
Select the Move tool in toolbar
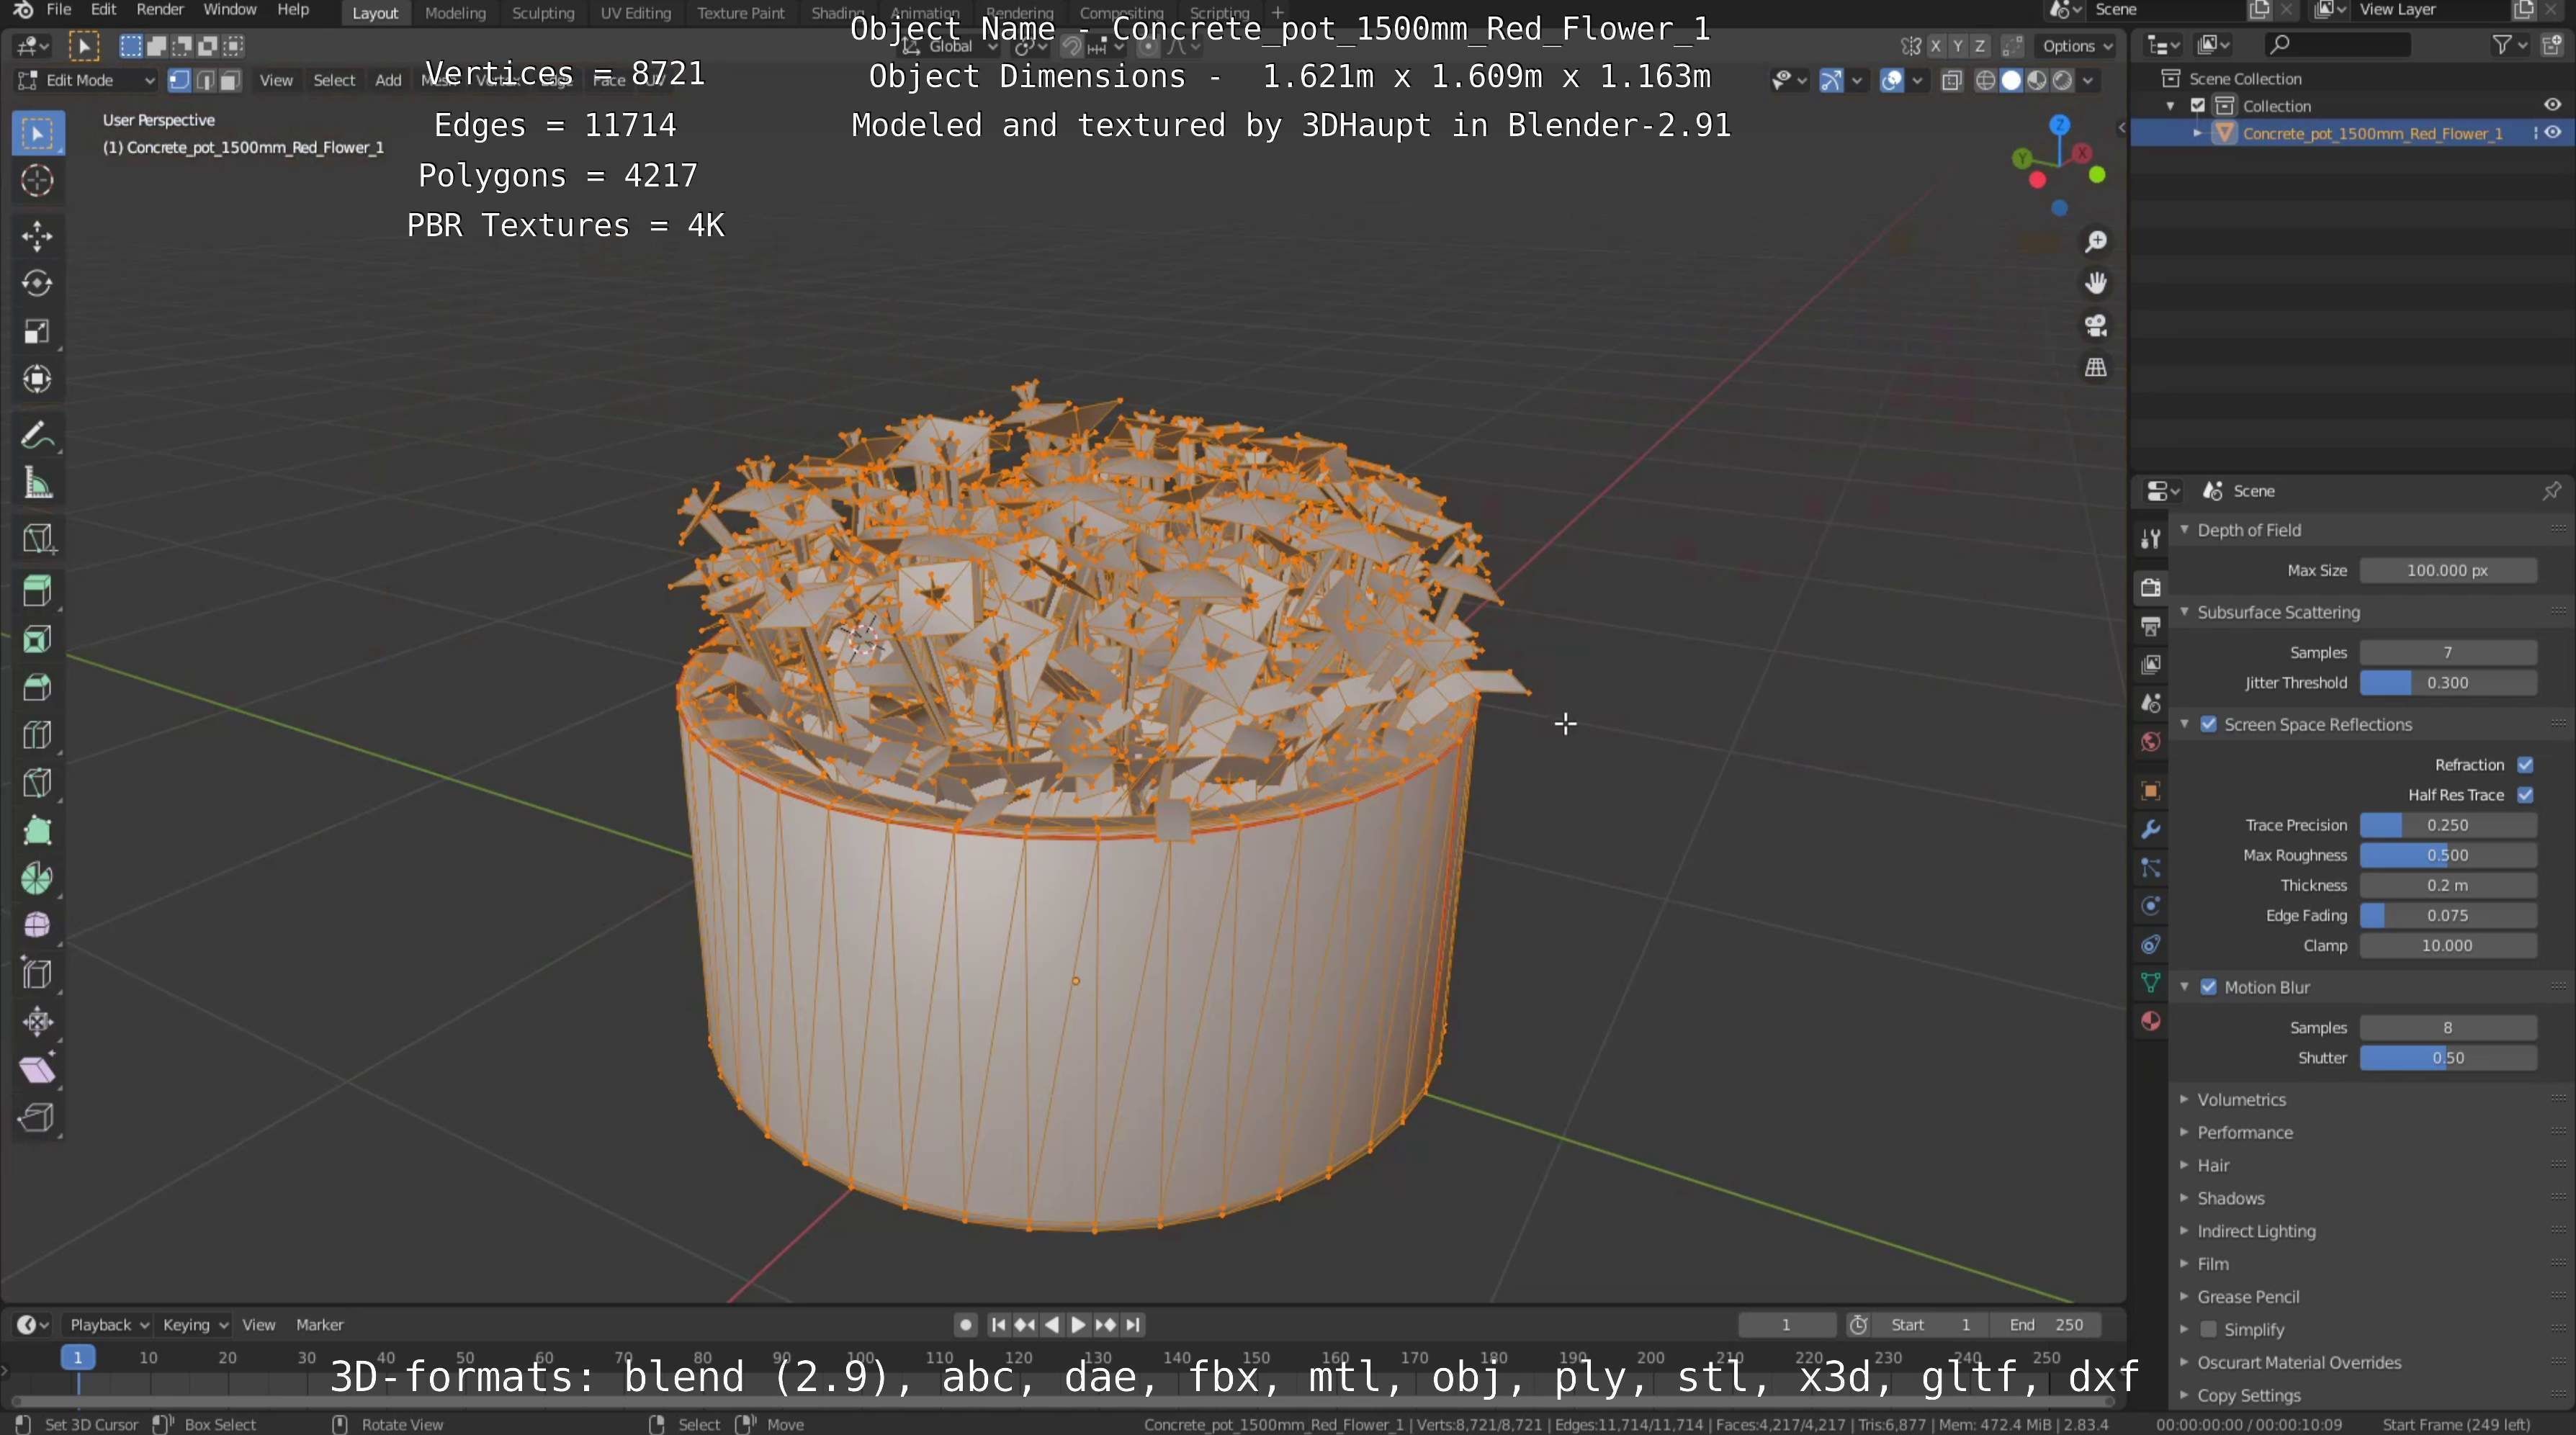coord(37,236)
